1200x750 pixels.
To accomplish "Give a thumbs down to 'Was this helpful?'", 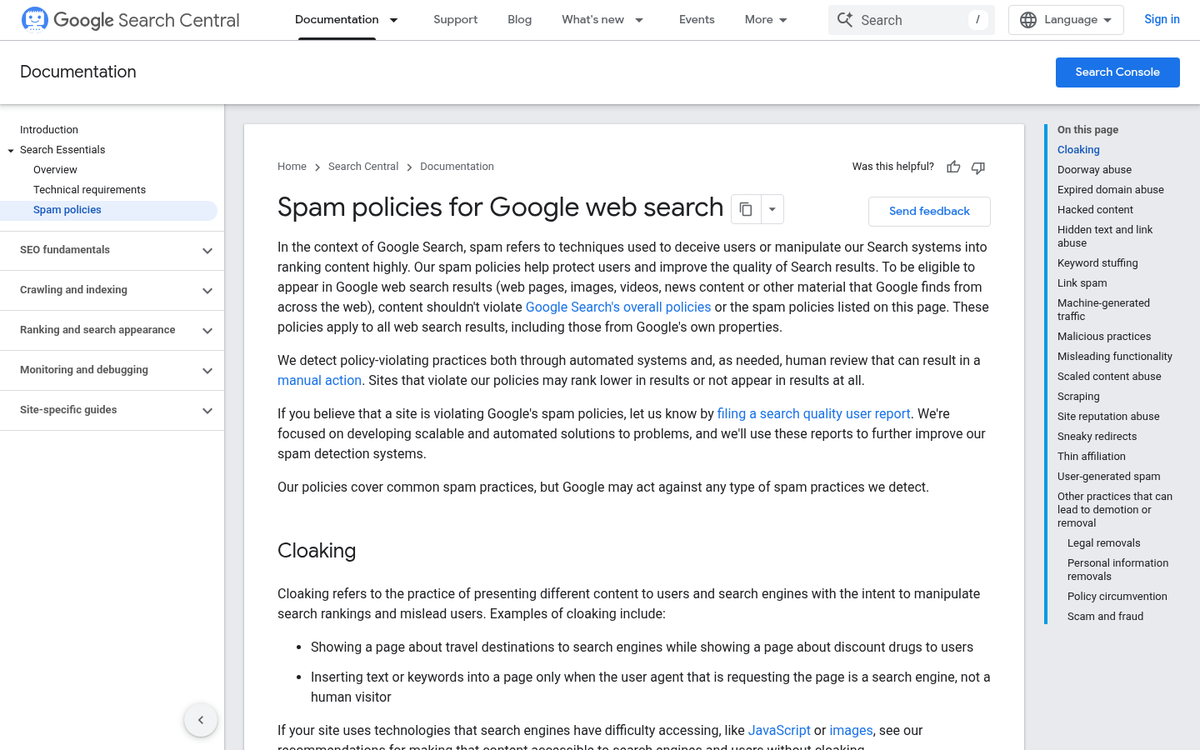I will tap(978, 168).
